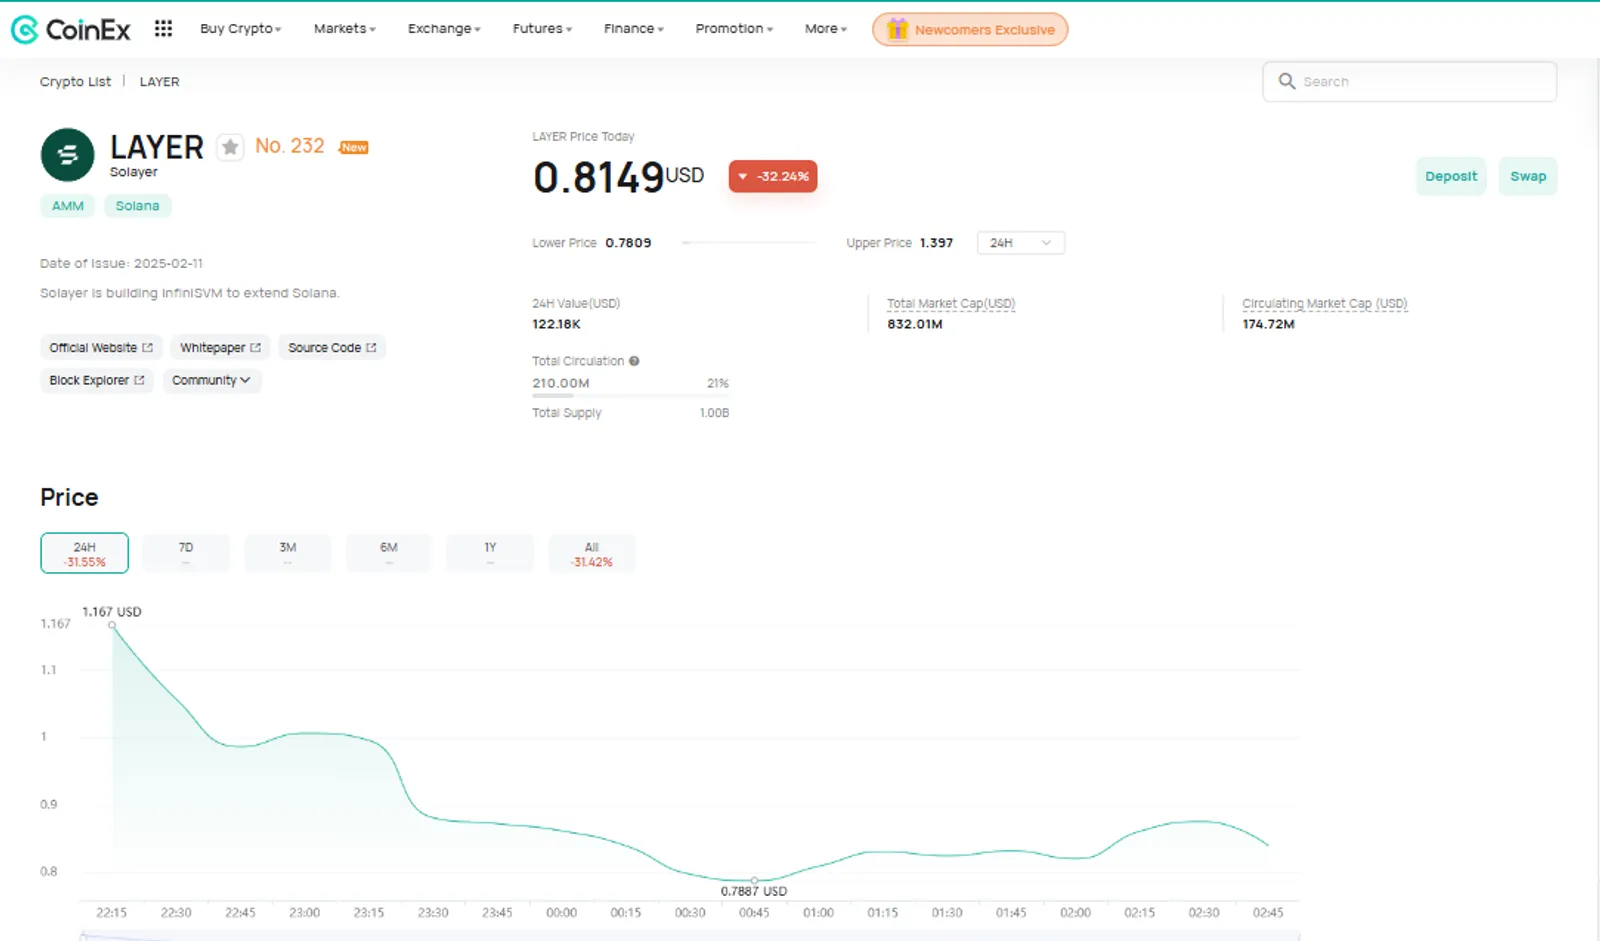Viewport: 1600px width, 941px height.
Task: Click the Circulating Market Cap (USD) label
Action: 1325,303
